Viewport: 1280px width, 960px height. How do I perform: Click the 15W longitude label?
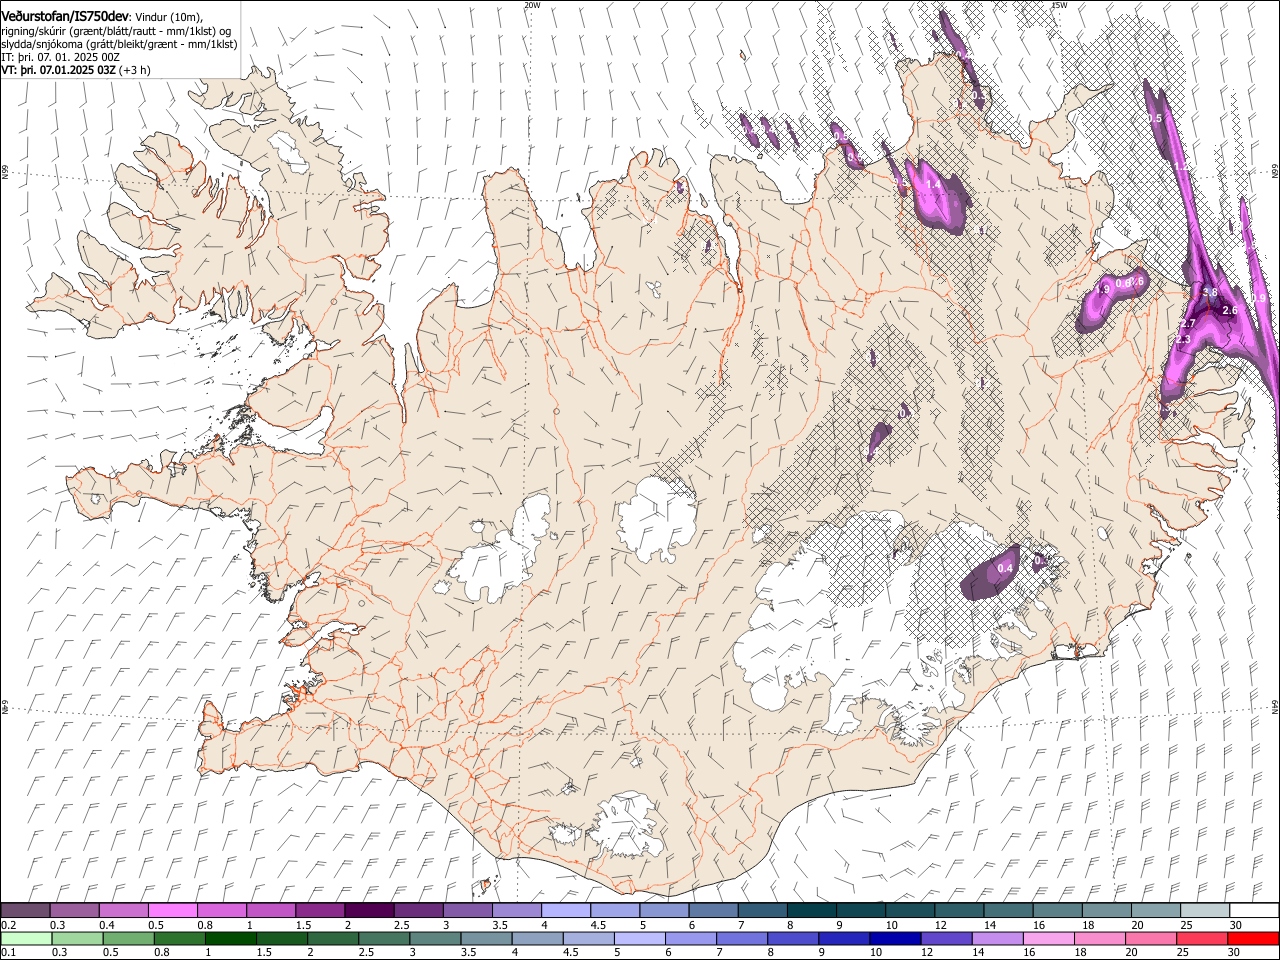click(x=1060, y=5)
